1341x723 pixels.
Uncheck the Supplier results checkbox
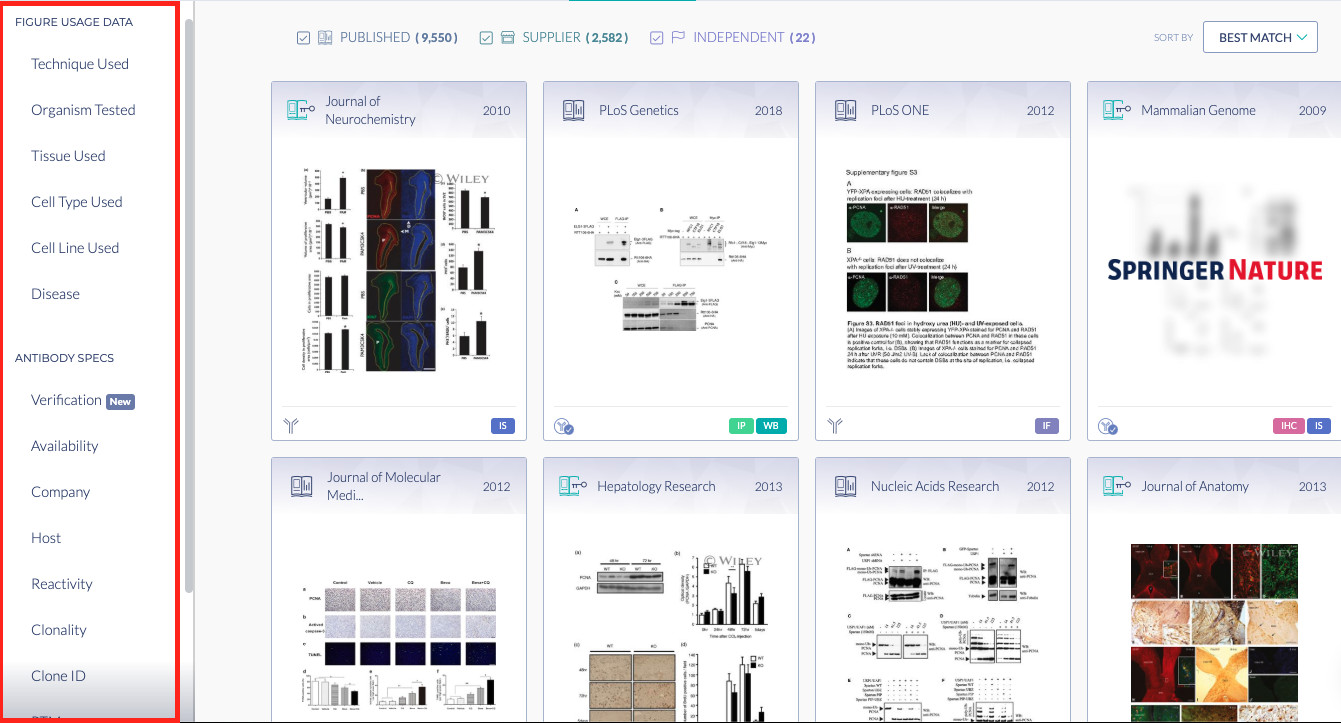(486, 38)
